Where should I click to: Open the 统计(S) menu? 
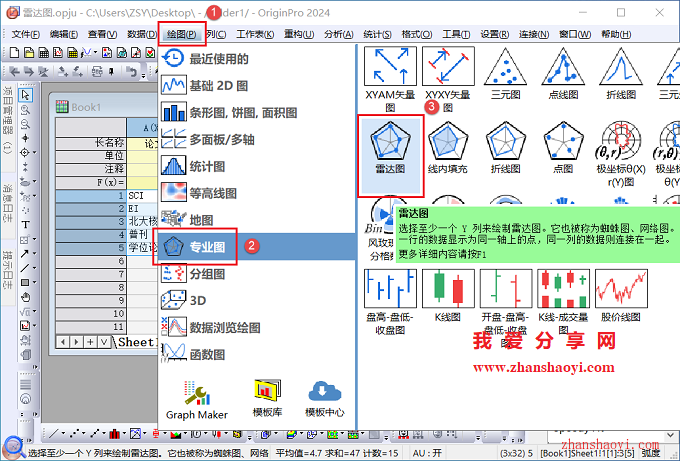point(377,34)
